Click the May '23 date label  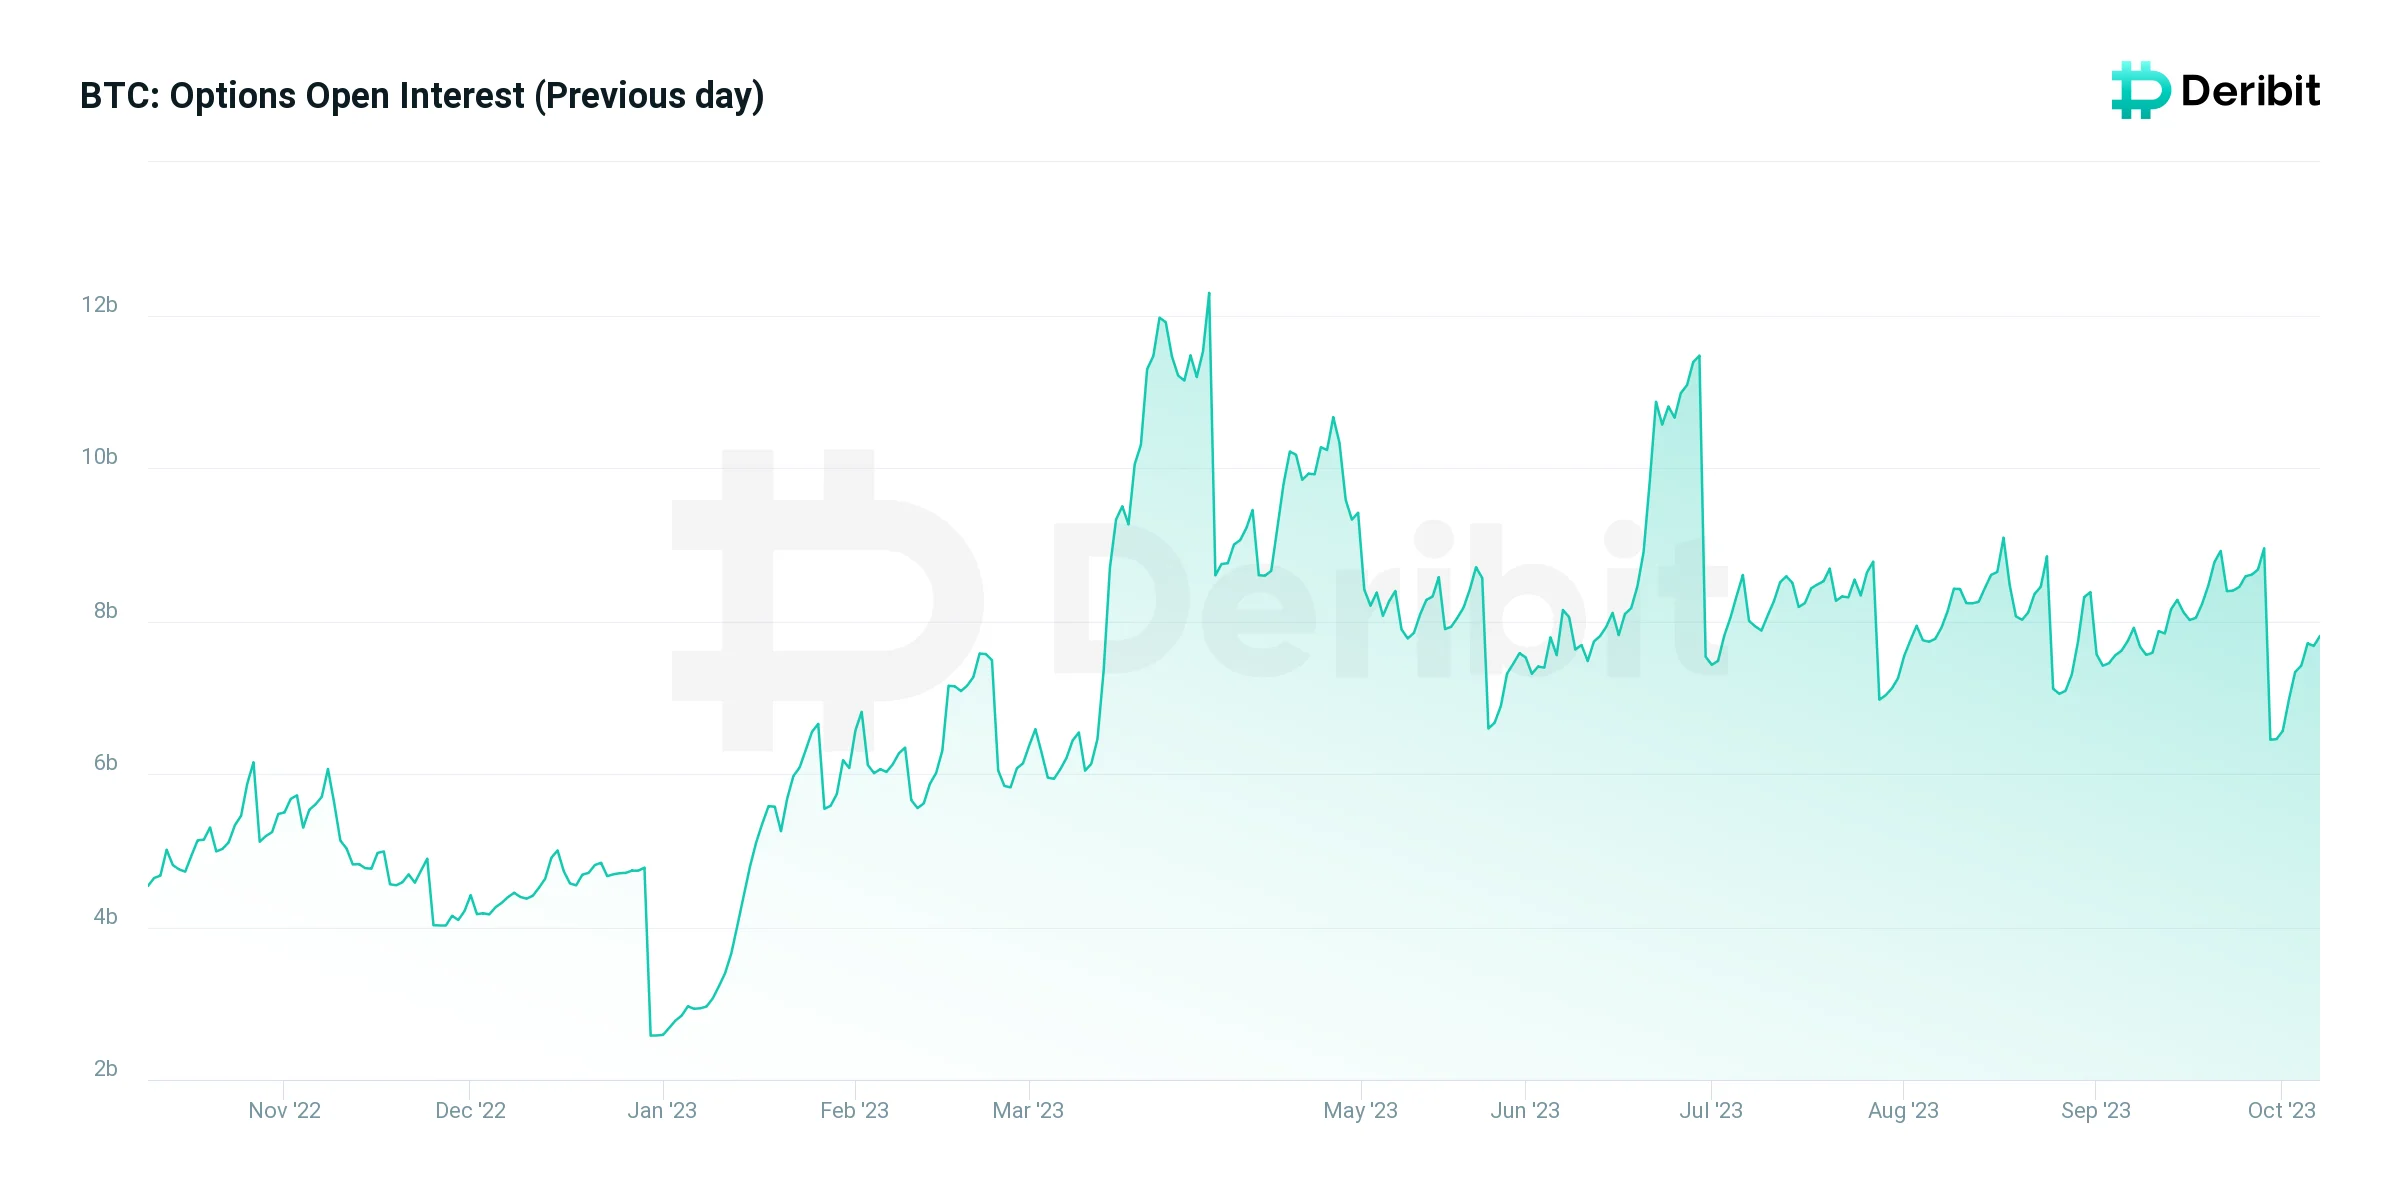coord(1360,1110)
